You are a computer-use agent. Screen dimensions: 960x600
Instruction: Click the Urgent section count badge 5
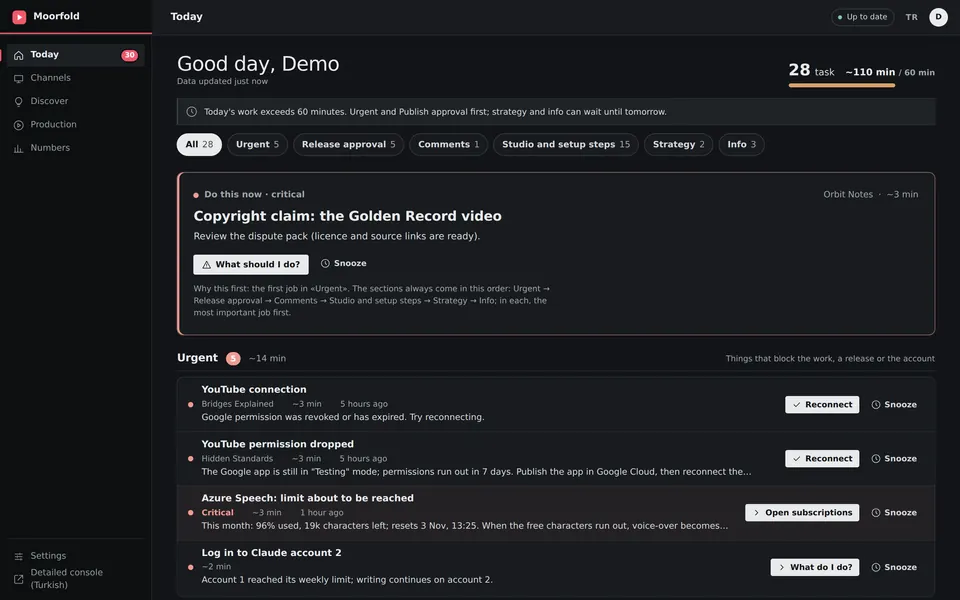[x=233, y=358]
